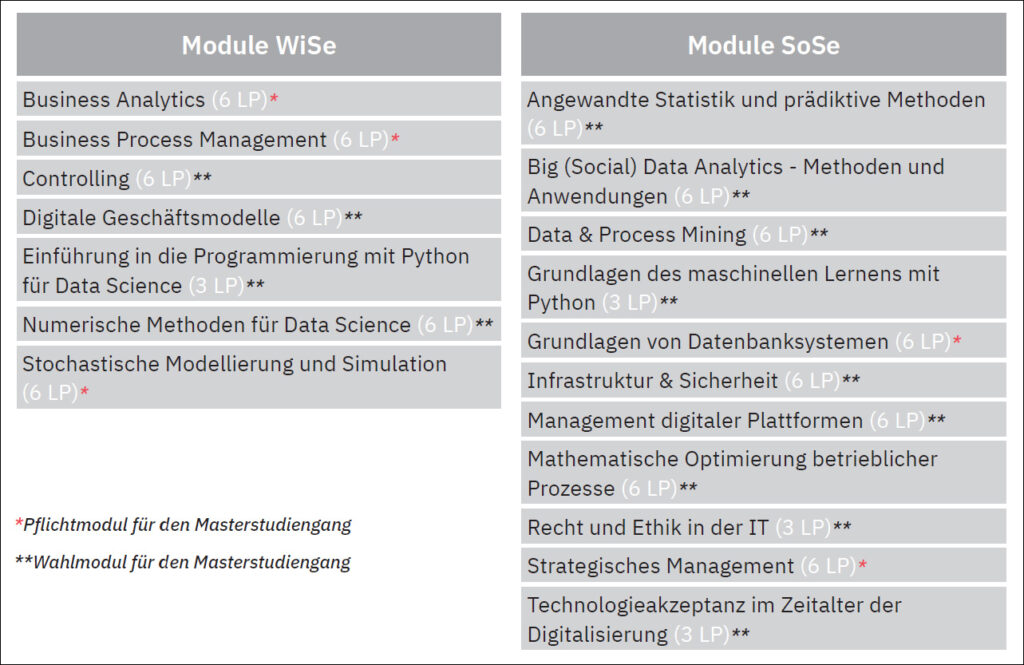
Task: Select Grundlagen von Datenbanksystemen module
Action: (763, 341)
